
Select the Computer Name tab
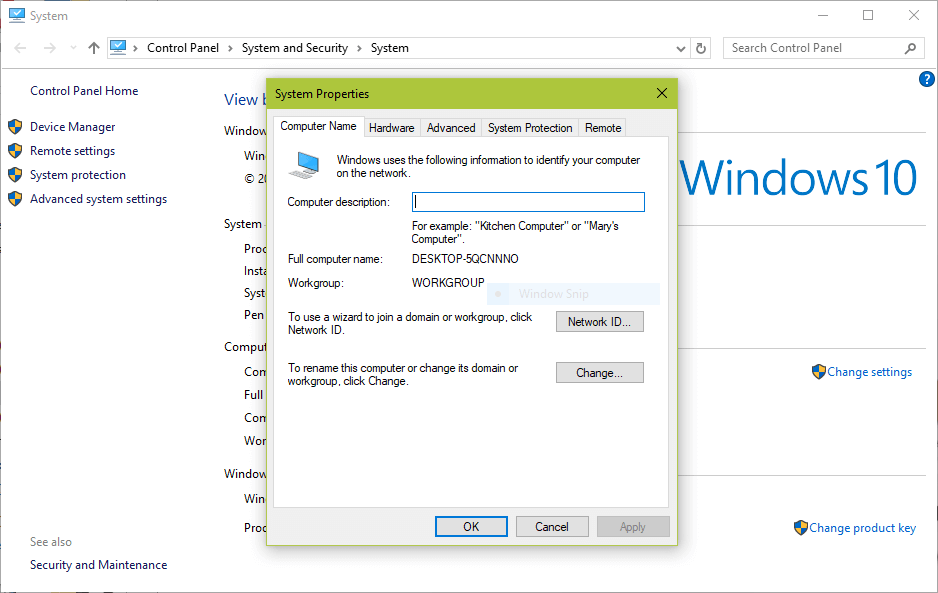318,126
